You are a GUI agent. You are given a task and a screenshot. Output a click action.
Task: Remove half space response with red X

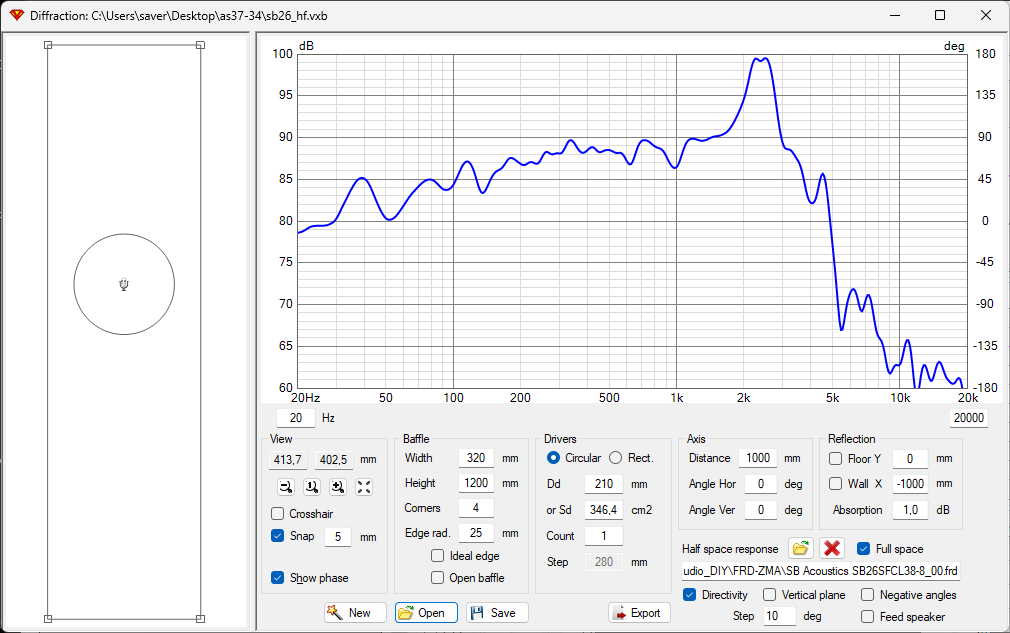click(832, 549)
